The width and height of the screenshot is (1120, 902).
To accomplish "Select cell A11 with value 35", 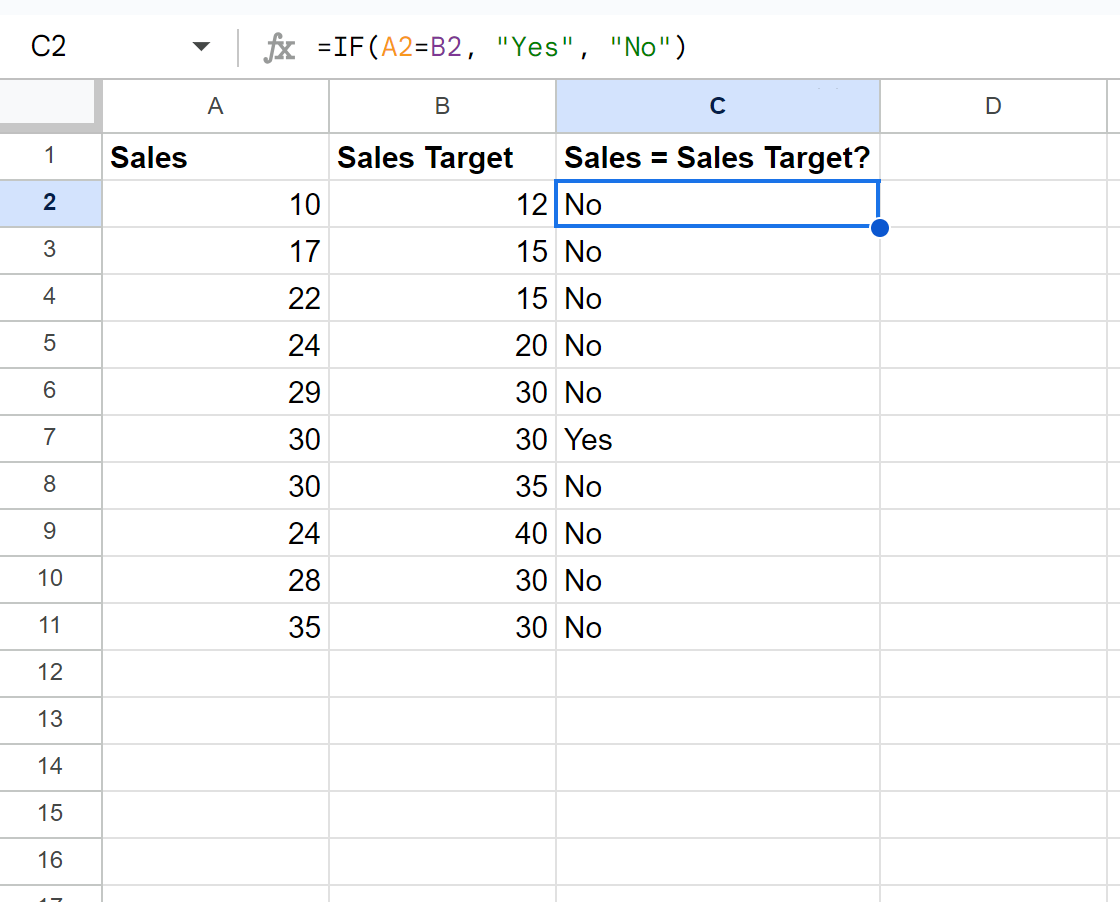I will (x=215, y=627).
